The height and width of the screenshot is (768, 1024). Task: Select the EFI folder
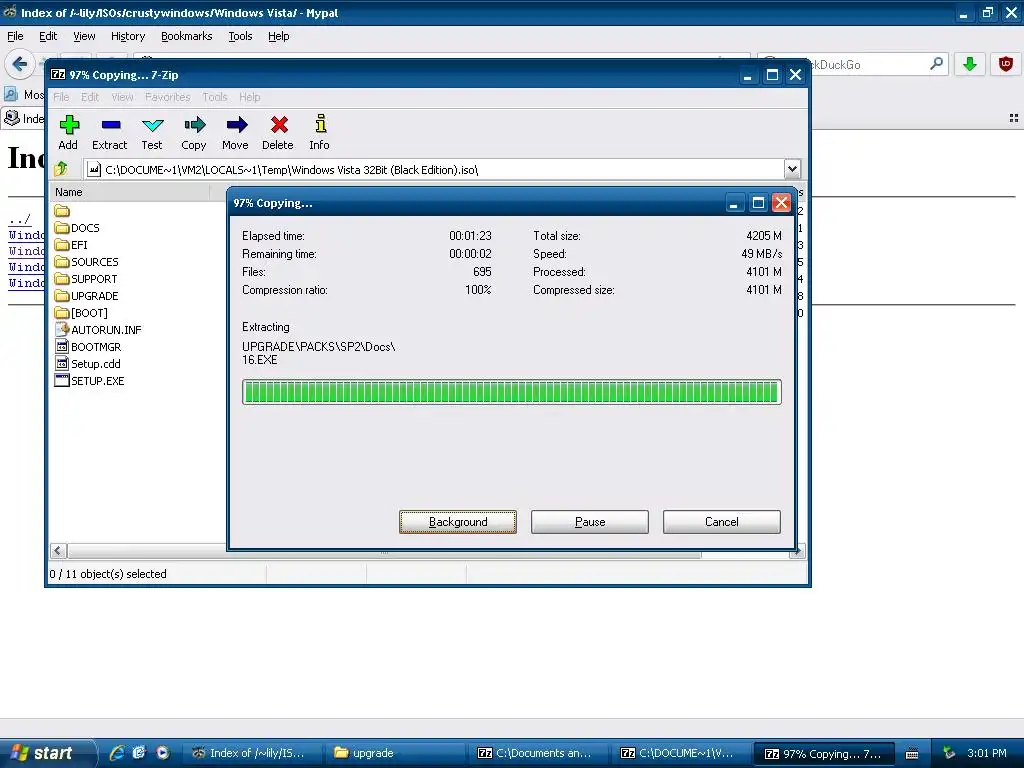(71, 245)
